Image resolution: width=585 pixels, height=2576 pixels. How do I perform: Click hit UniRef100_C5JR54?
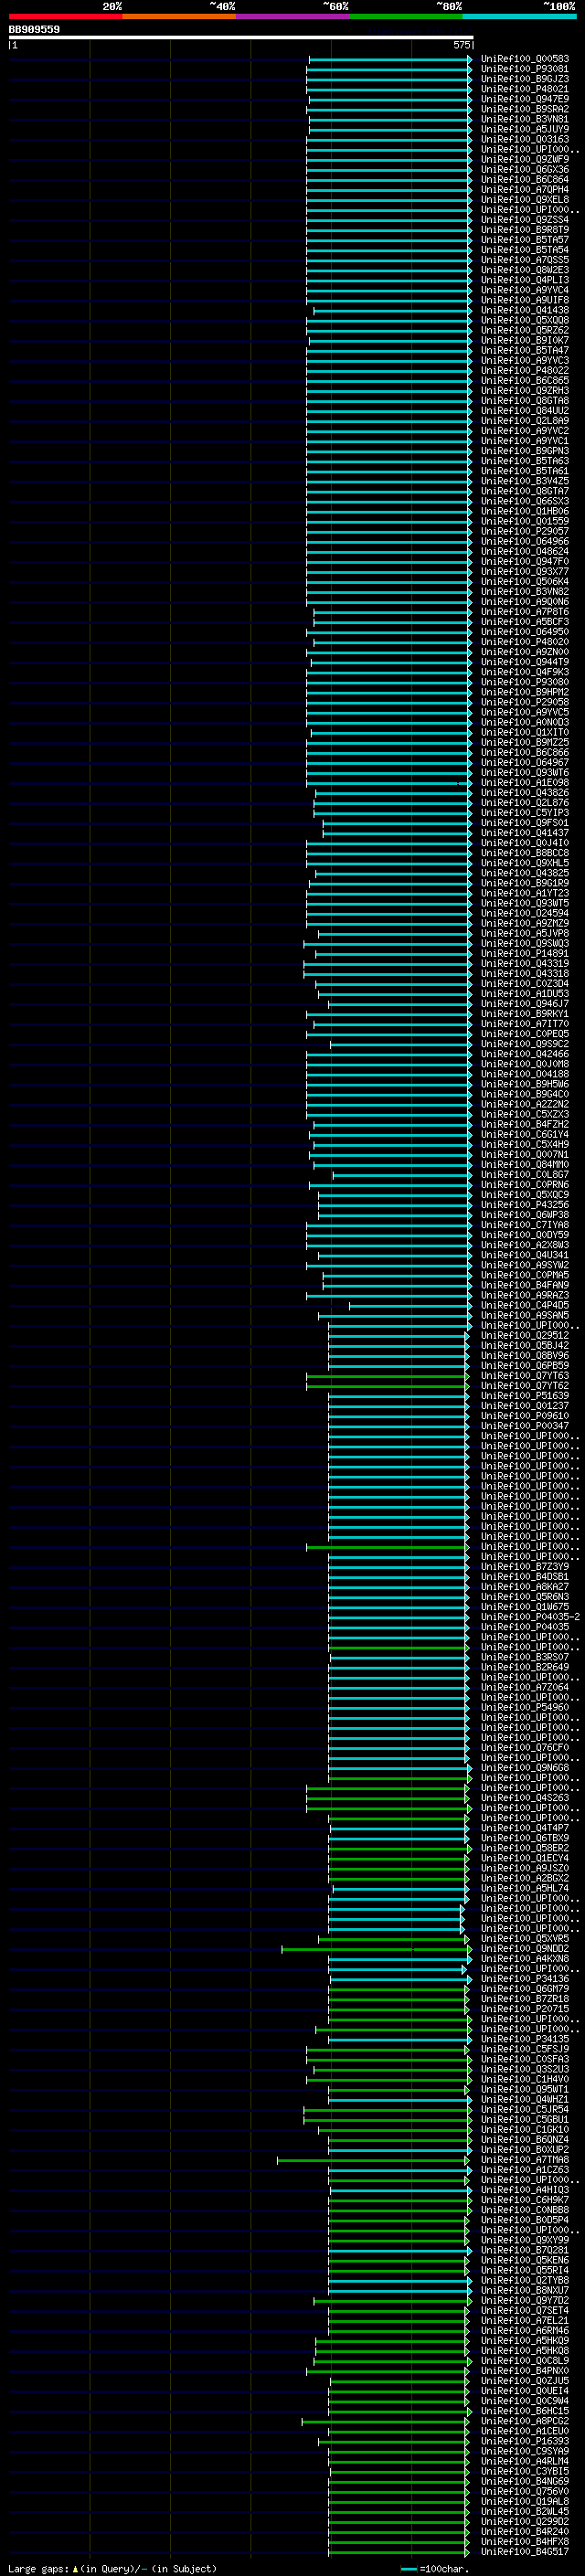(525, 2110)
